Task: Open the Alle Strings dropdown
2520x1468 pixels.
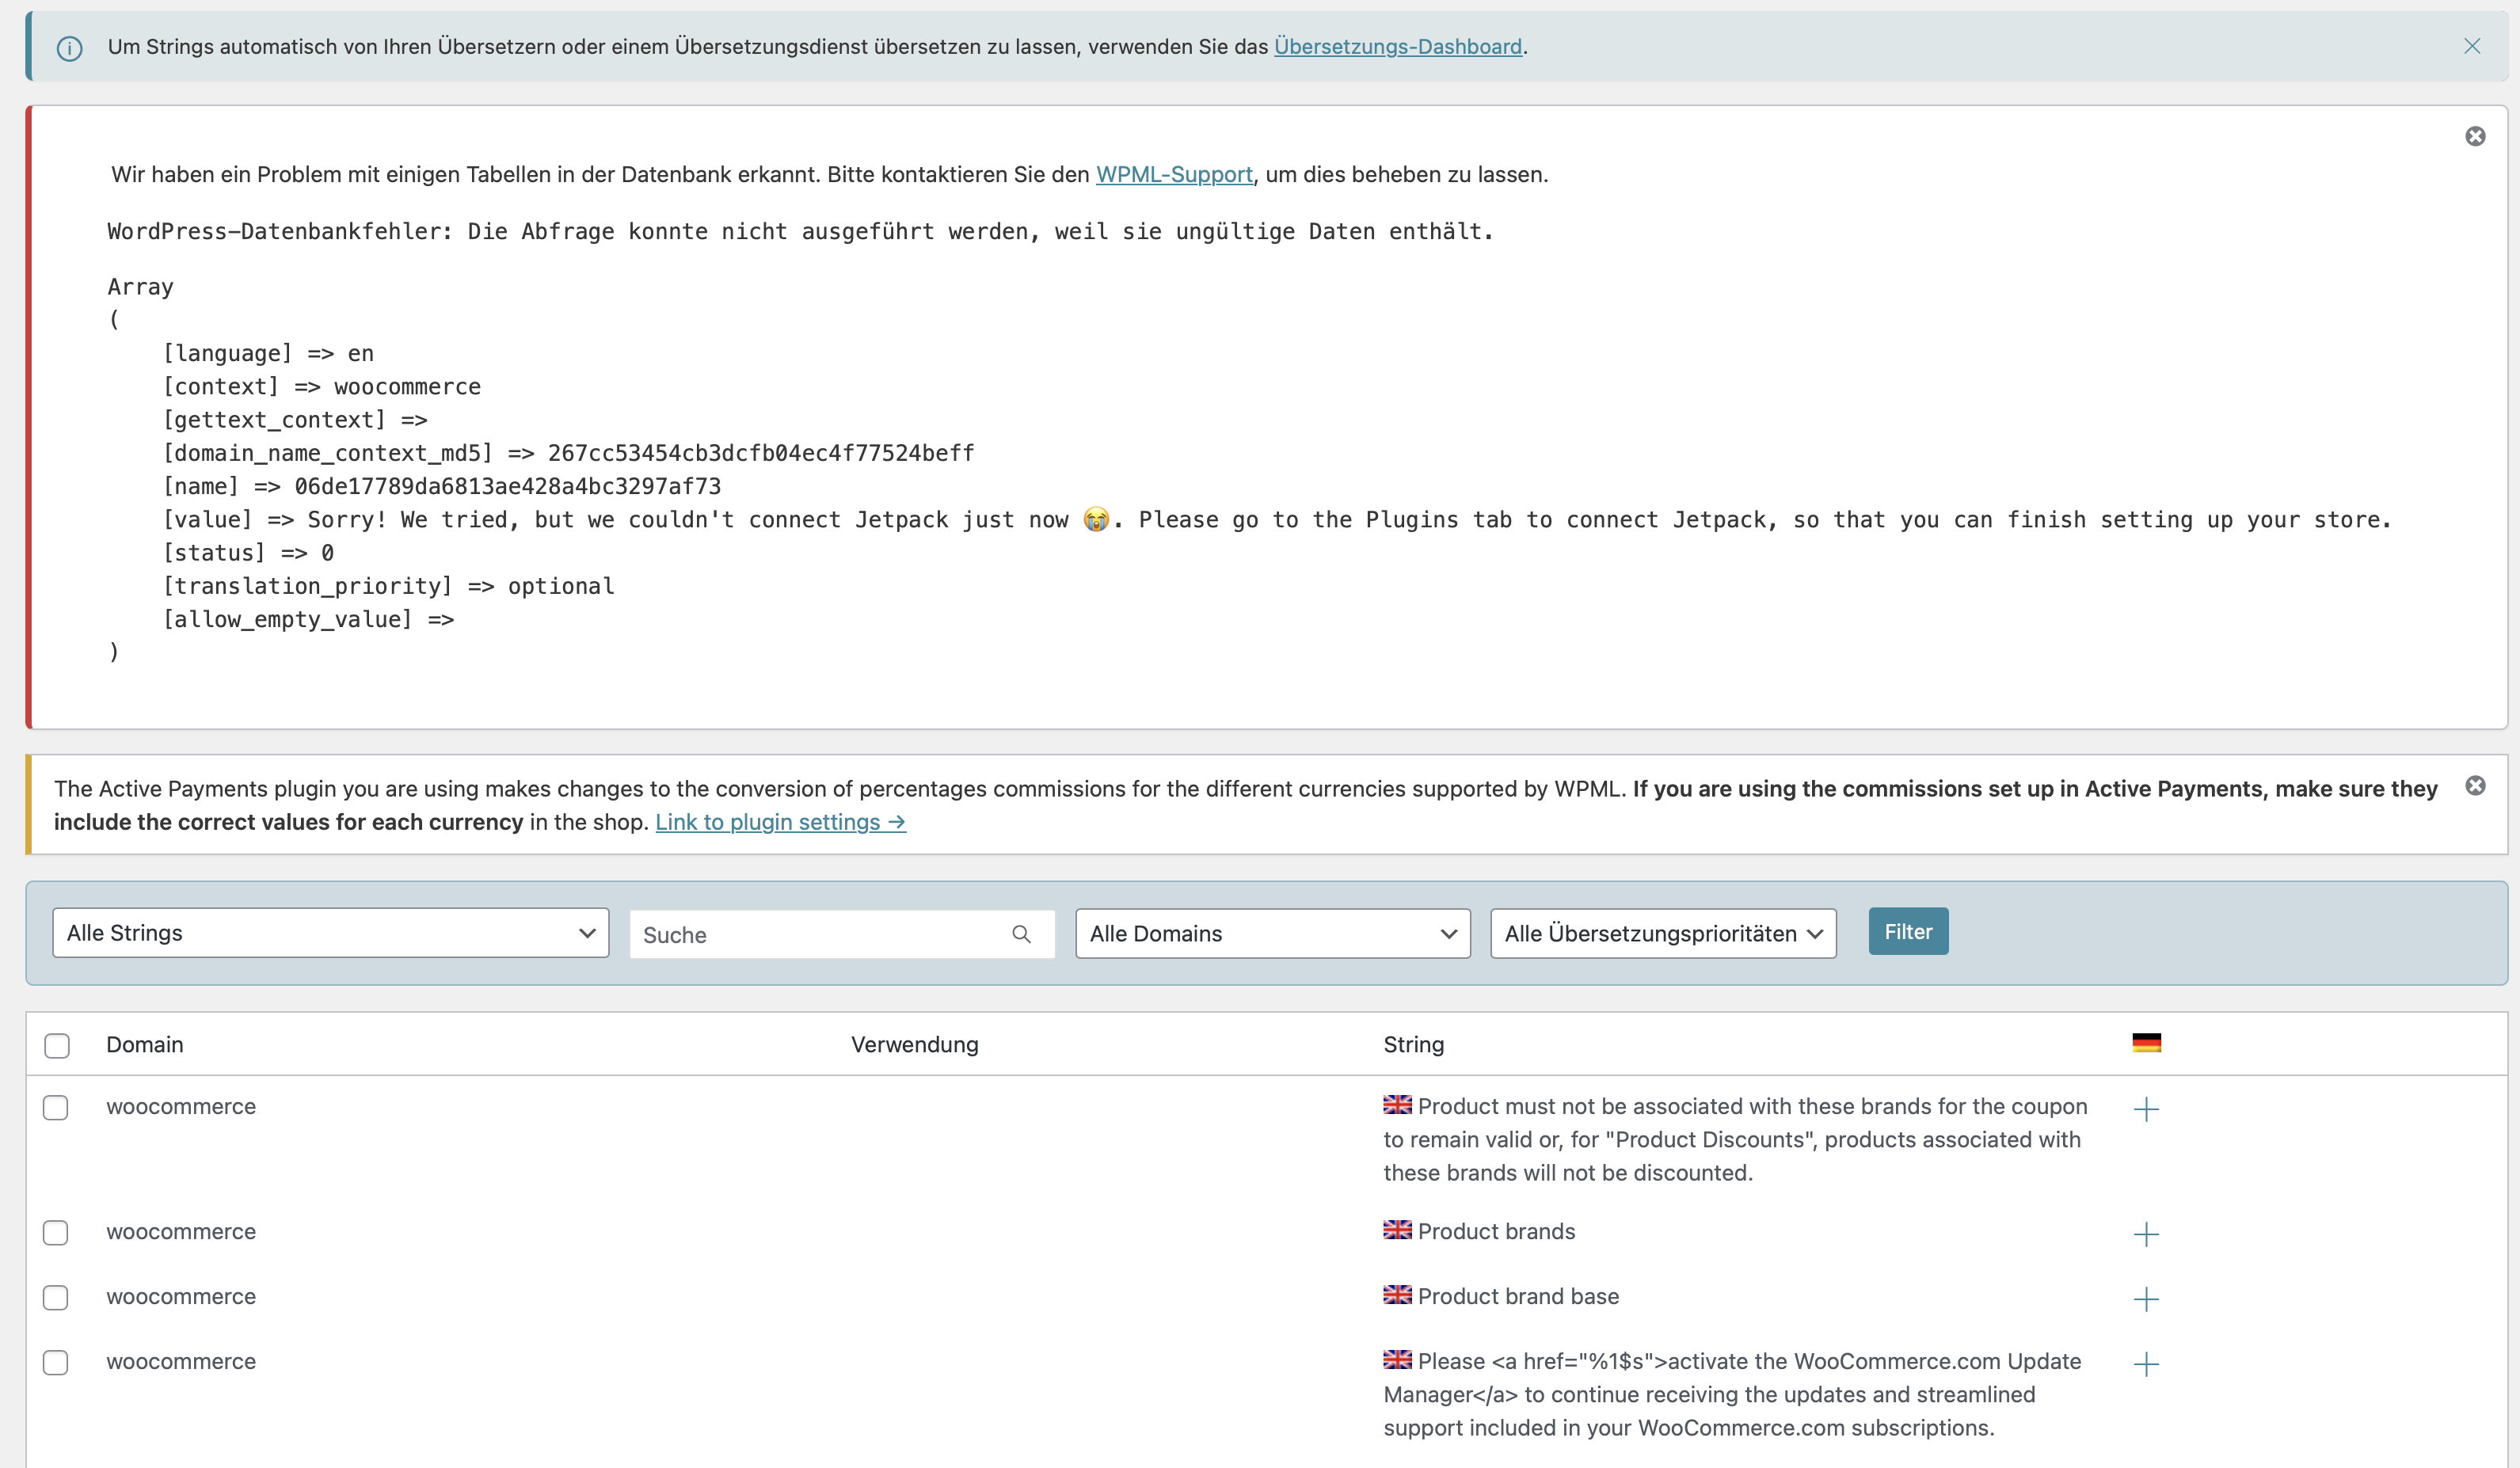Action: (331, 933)
